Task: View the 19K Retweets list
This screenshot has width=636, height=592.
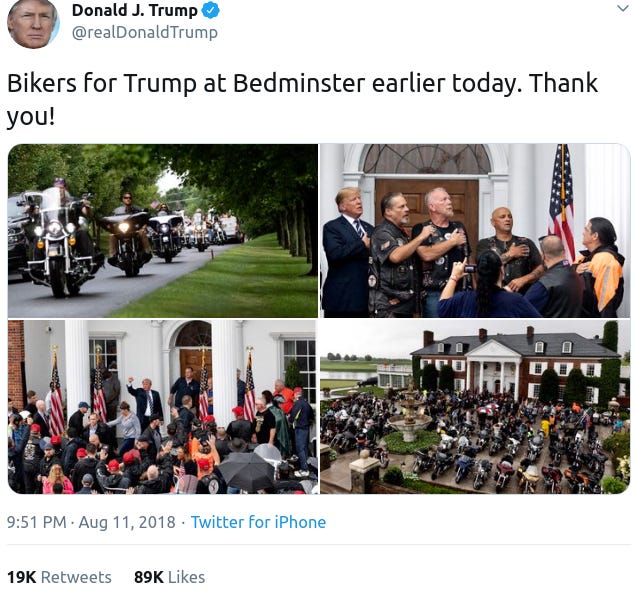Action: coord(59,577)
